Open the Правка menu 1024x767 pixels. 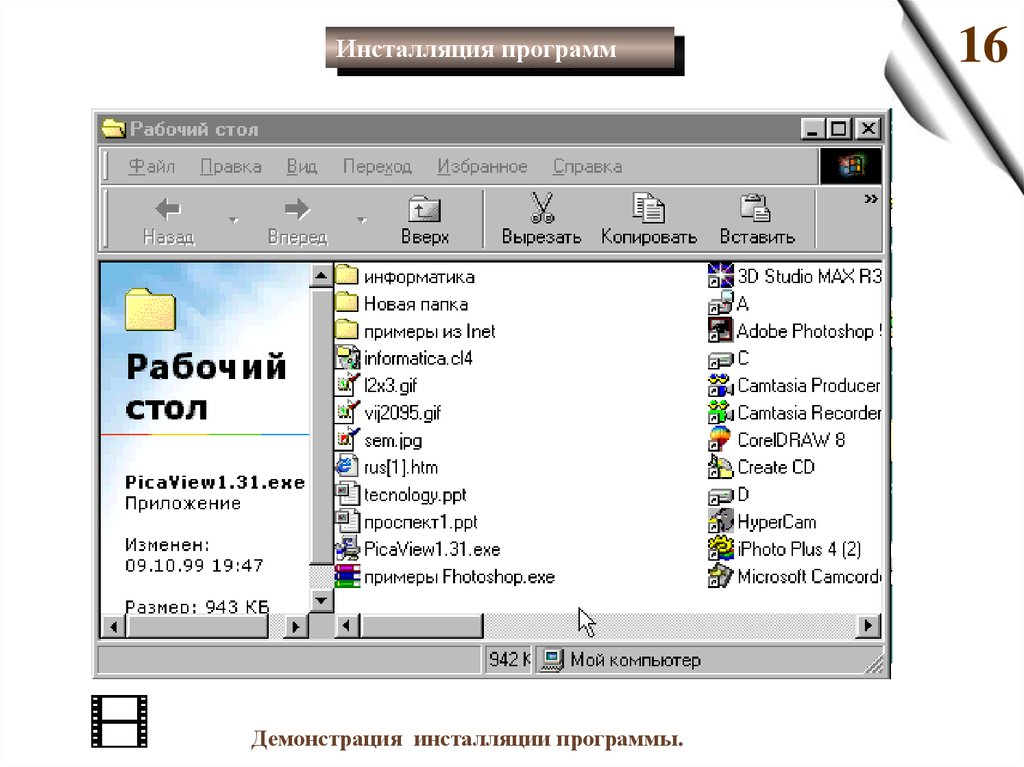pos(231,167)
